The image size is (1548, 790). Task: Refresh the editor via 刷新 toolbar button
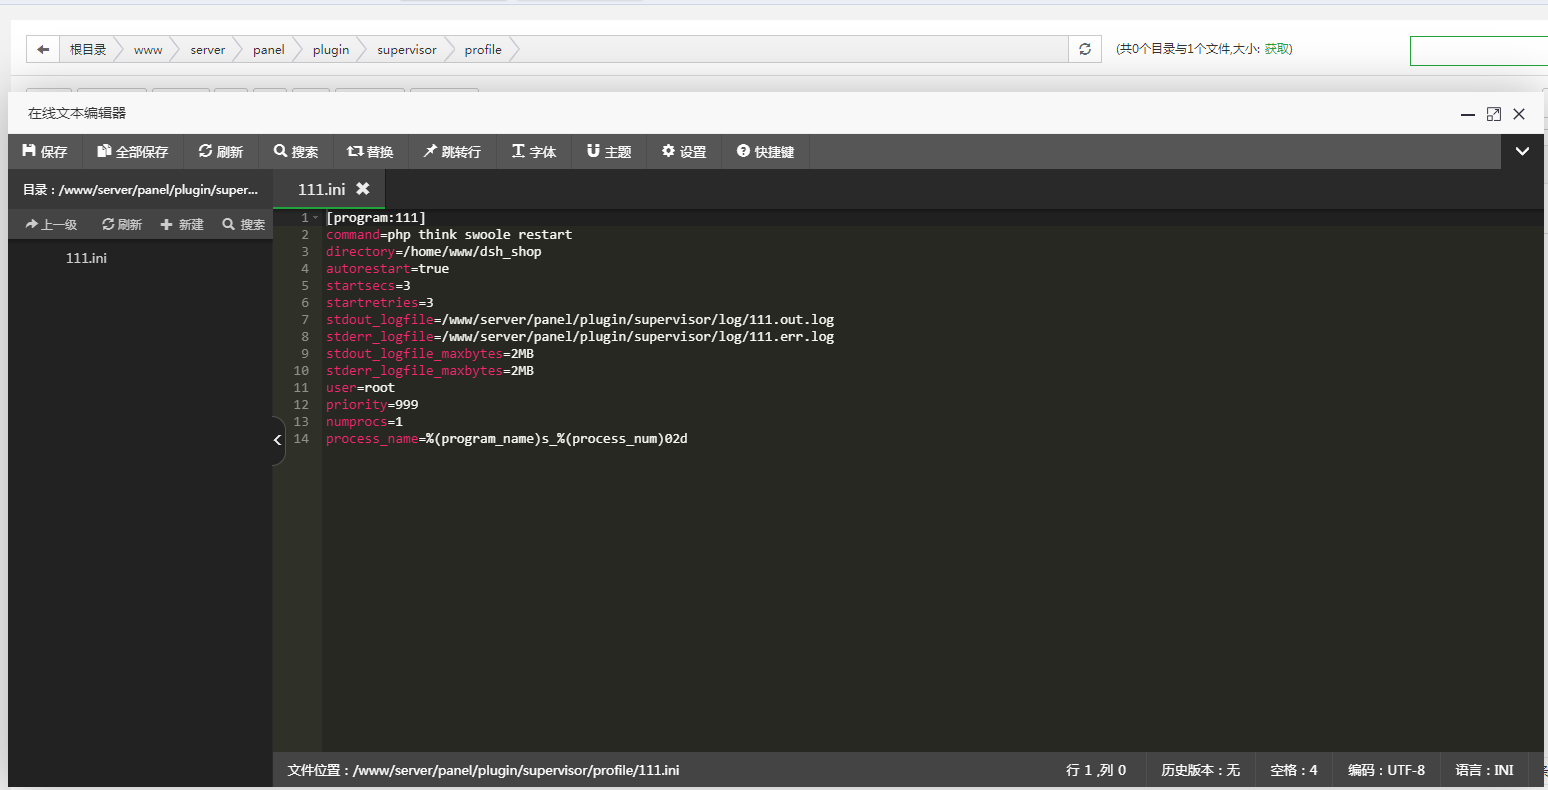[x=221, y=152]
